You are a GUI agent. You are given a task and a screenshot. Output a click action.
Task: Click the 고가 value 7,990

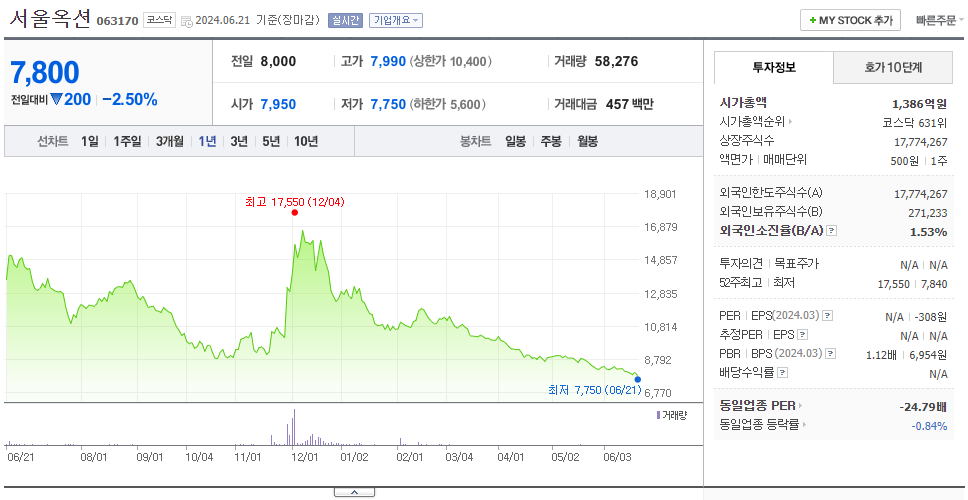tap(388, 61)
